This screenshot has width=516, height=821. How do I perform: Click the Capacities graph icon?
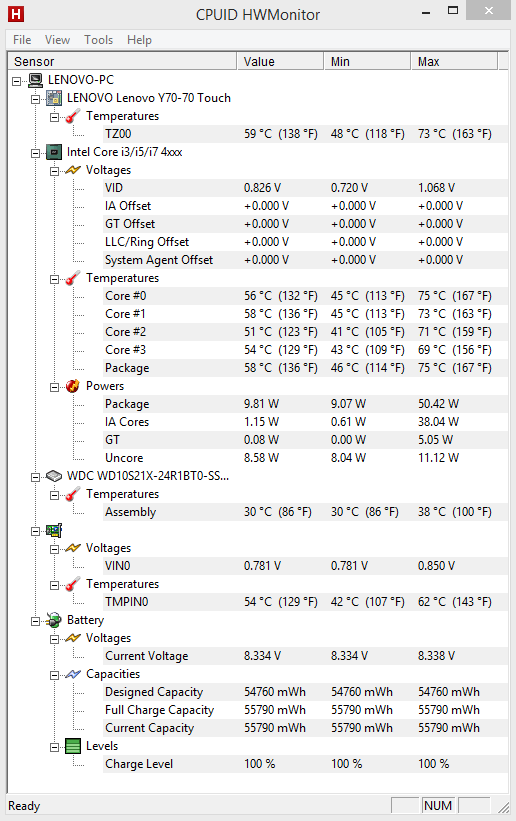73,674
